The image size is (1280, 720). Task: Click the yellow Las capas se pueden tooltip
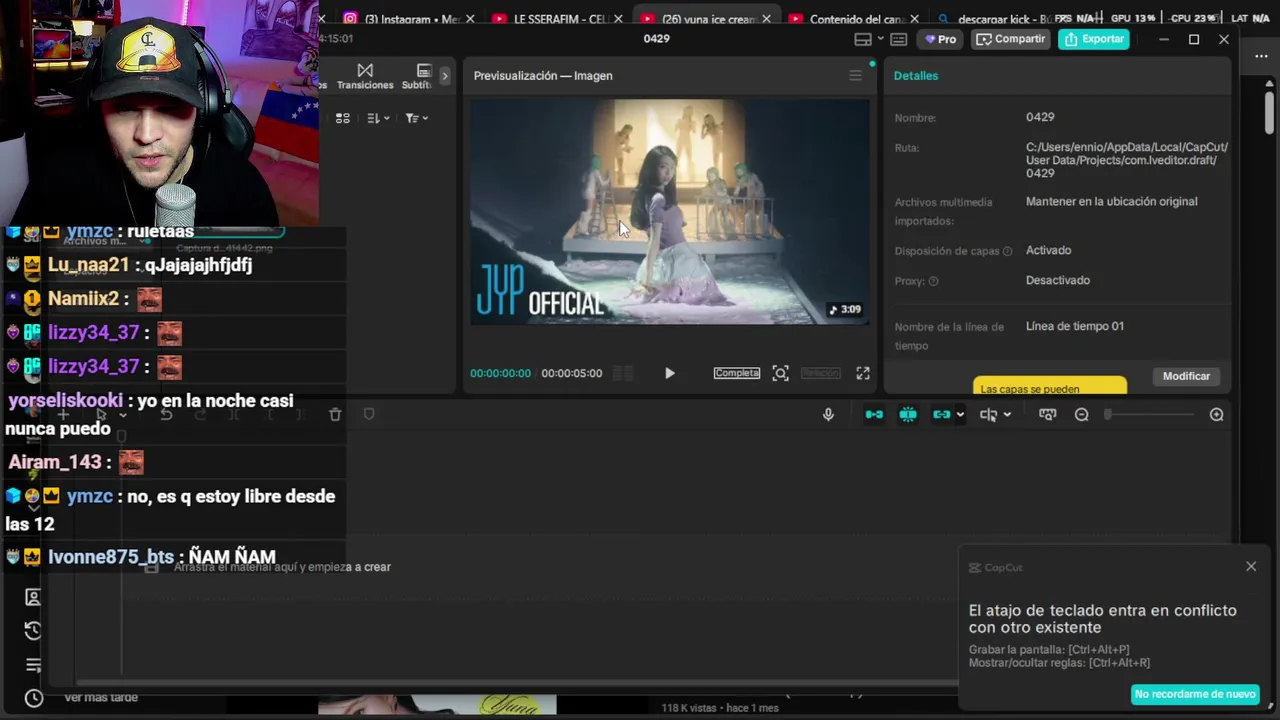coord(1050,386)
